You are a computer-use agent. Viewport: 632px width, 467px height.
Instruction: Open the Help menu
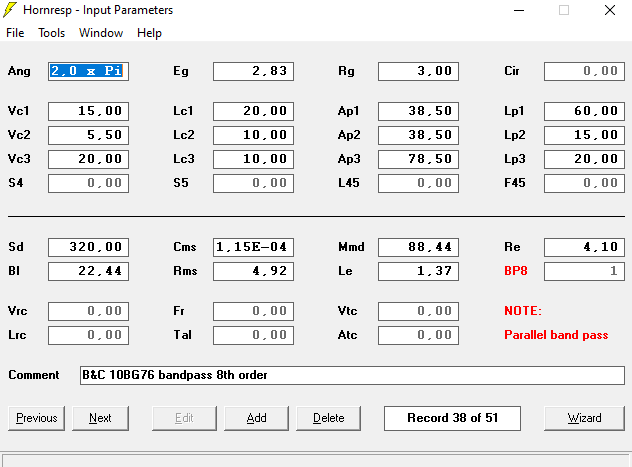coord(149,33)
